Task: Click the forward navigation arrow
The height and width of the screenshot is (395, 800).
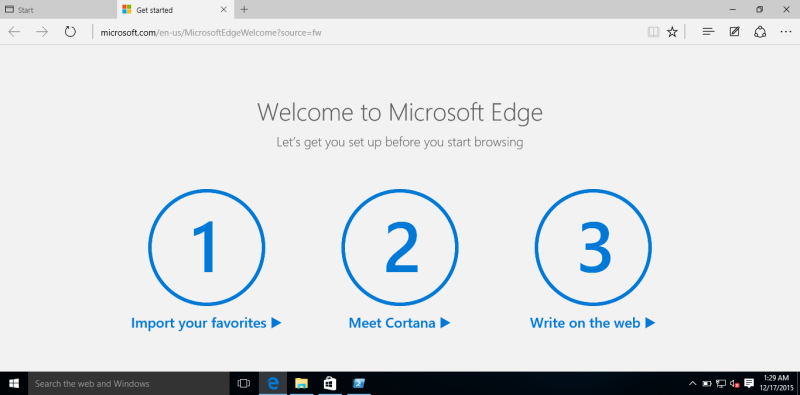Action: tap(42, 32)
